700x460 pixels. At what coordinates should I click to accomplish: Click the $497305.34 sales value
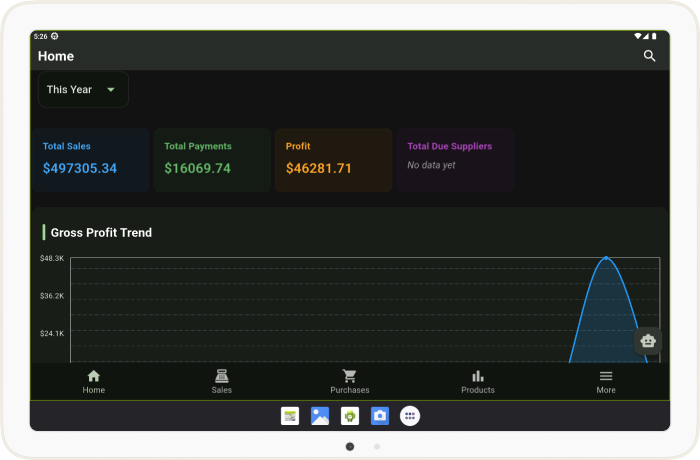click(x=80, y=168)
